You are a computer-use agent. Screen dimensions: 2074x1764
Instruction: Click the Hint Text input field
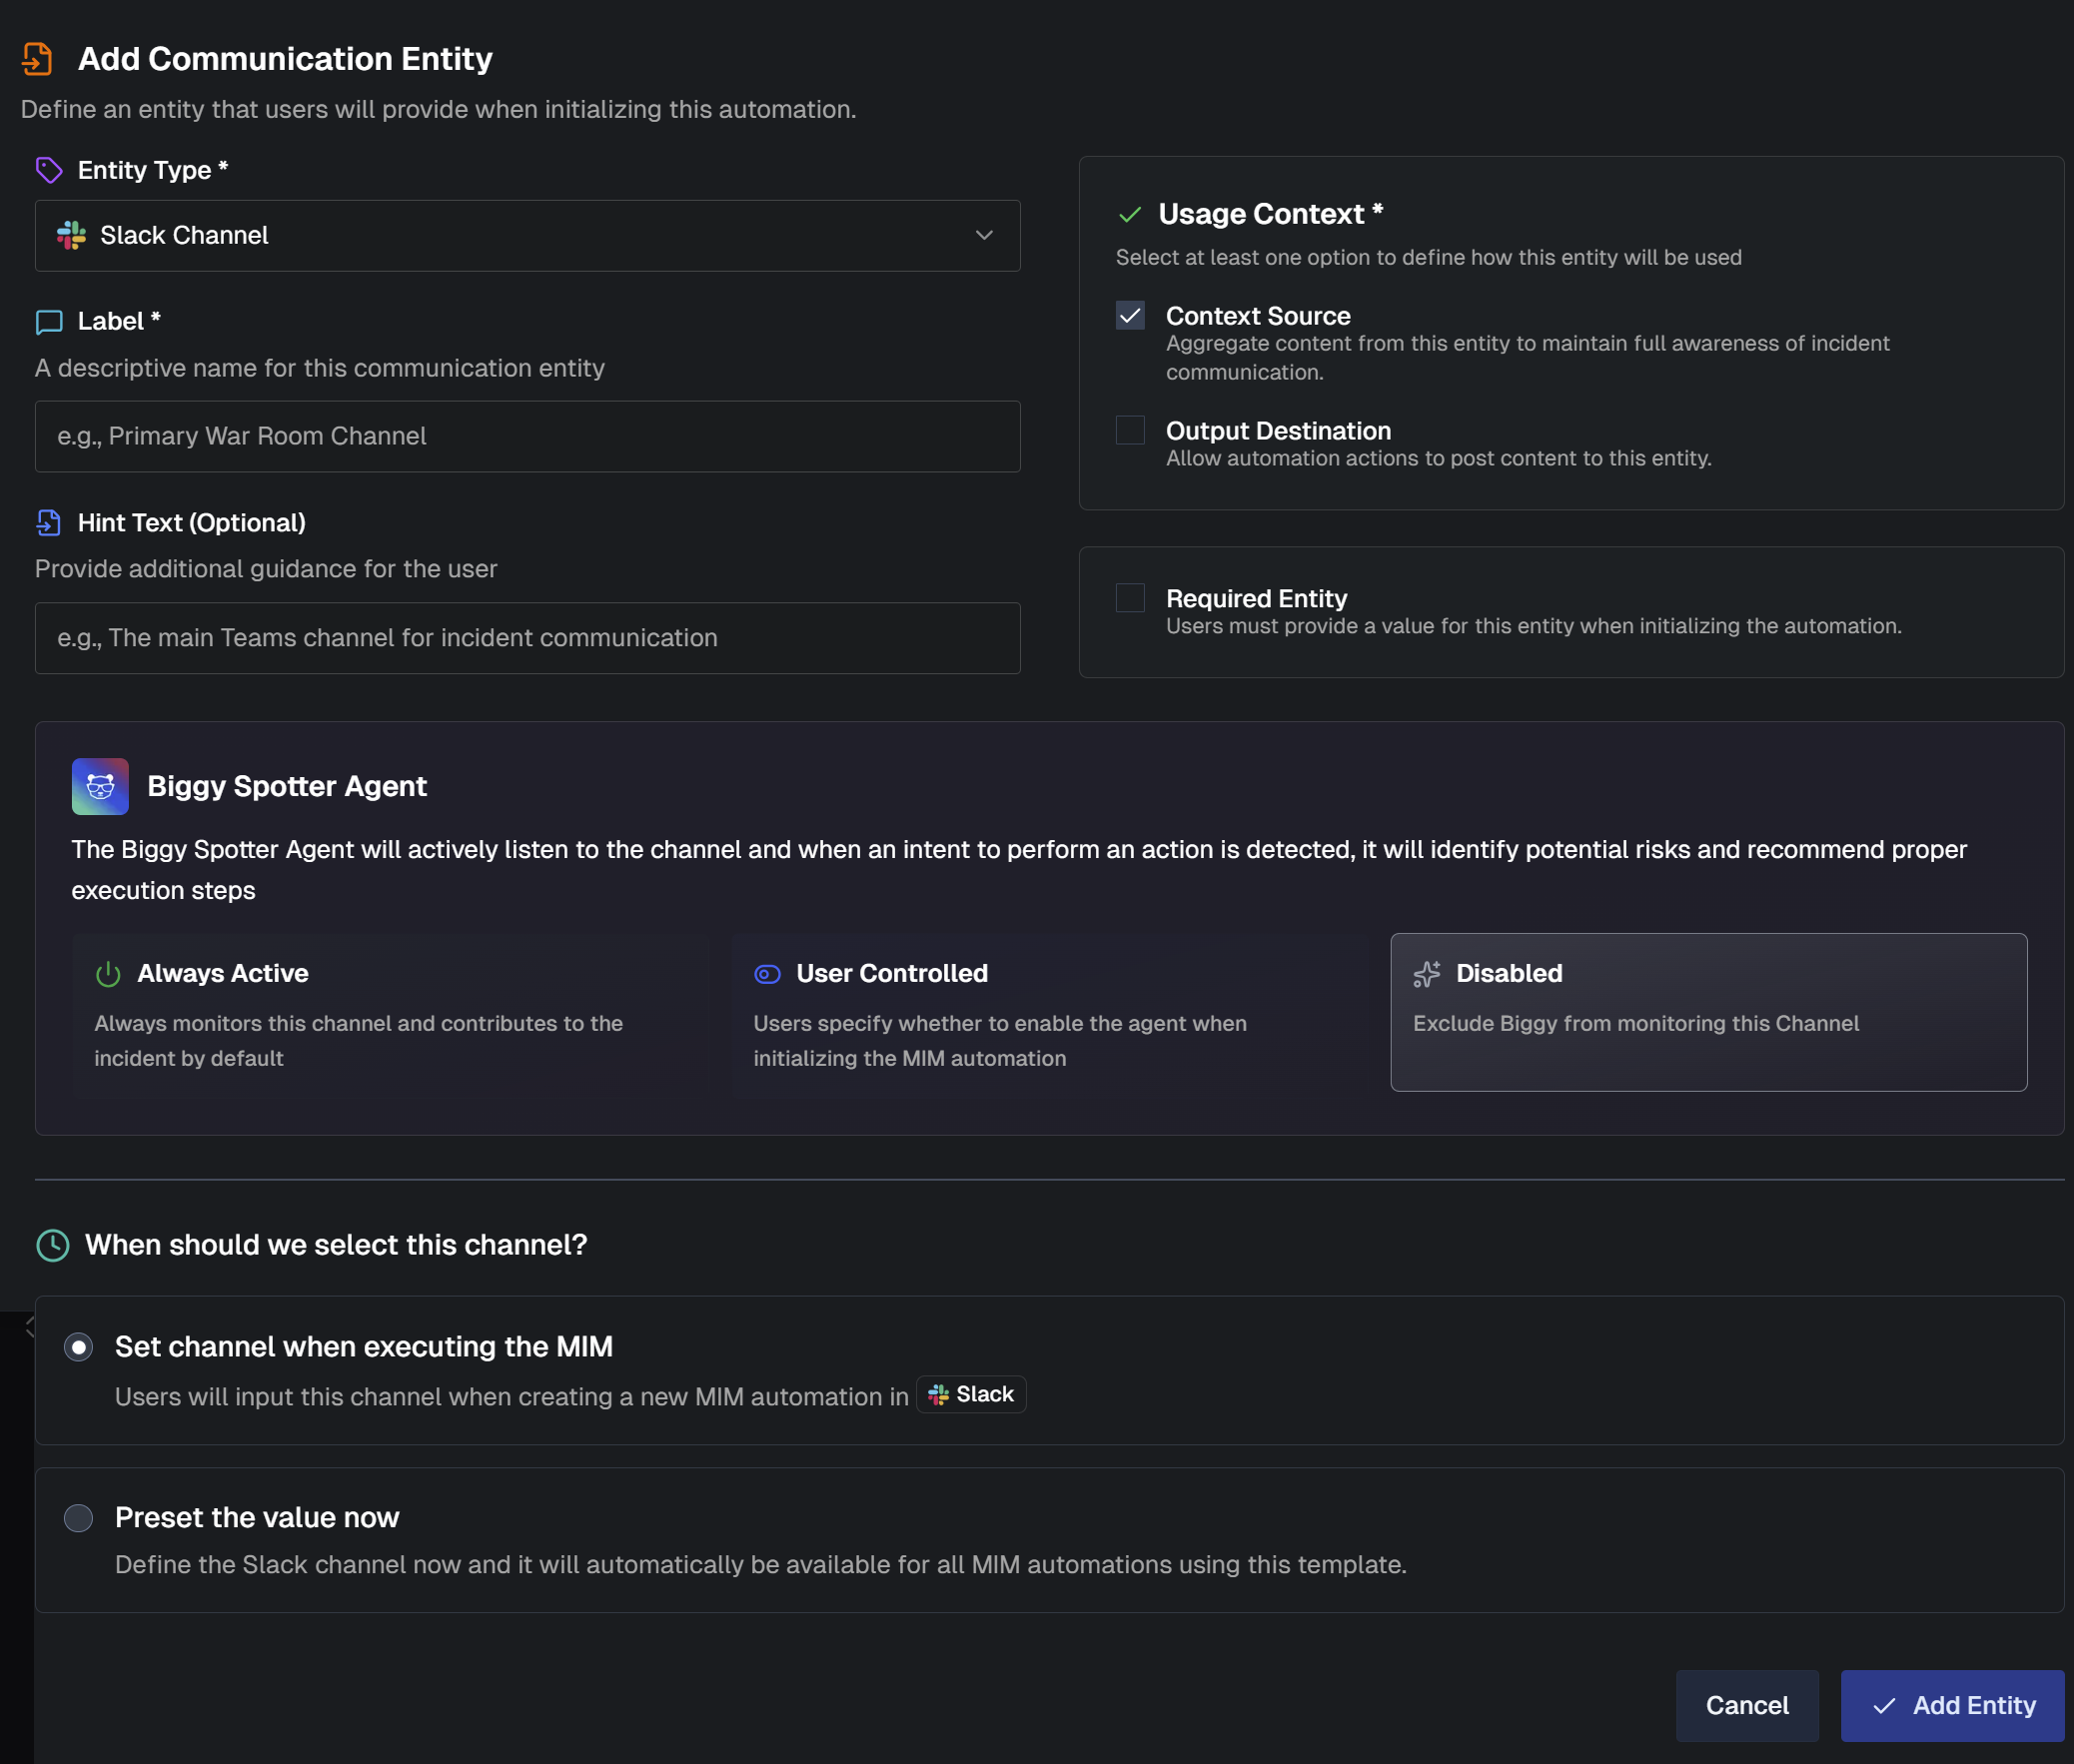point(527,638)
